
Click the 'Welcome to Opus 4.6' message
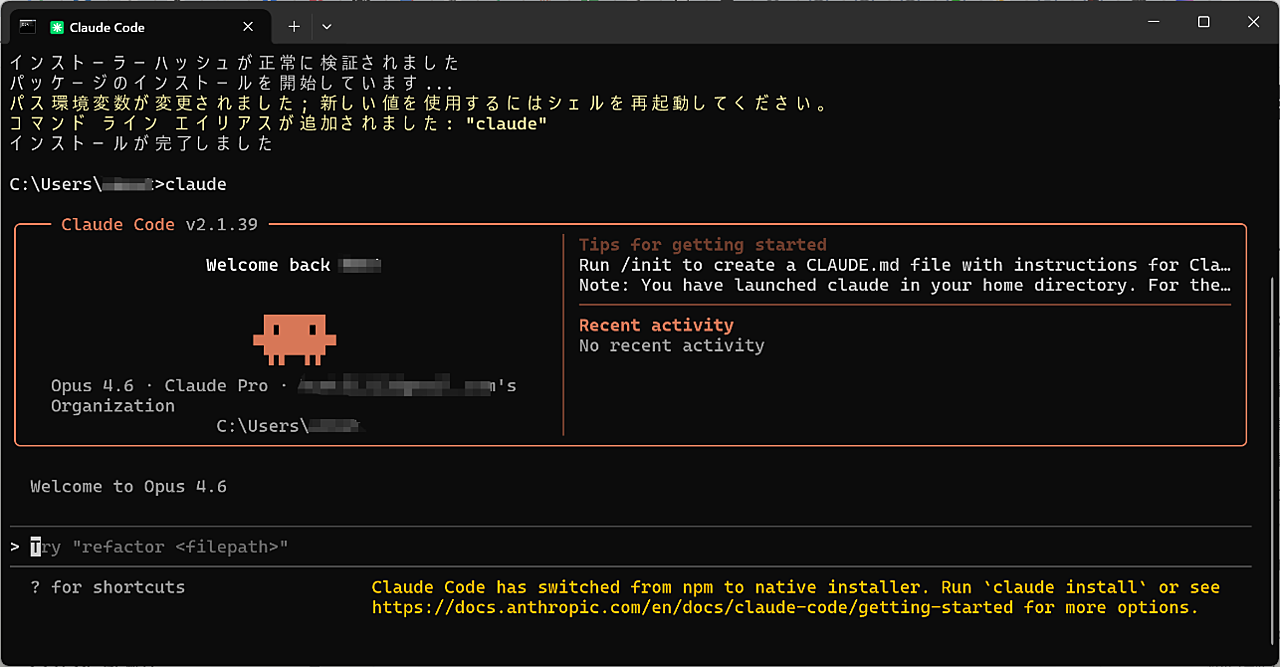[x=128, y=487]
